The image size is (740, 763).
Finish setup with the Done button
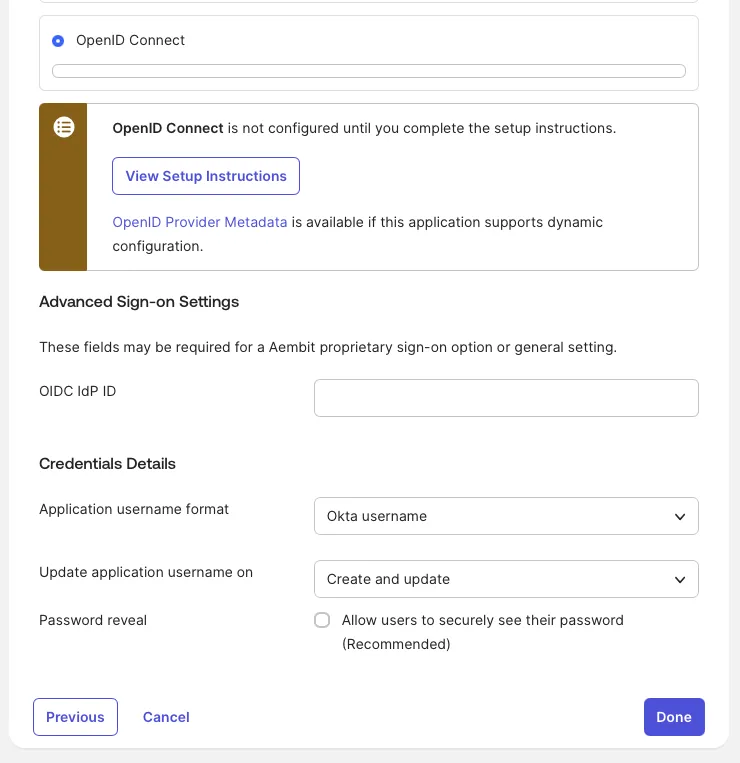(674, 717)
